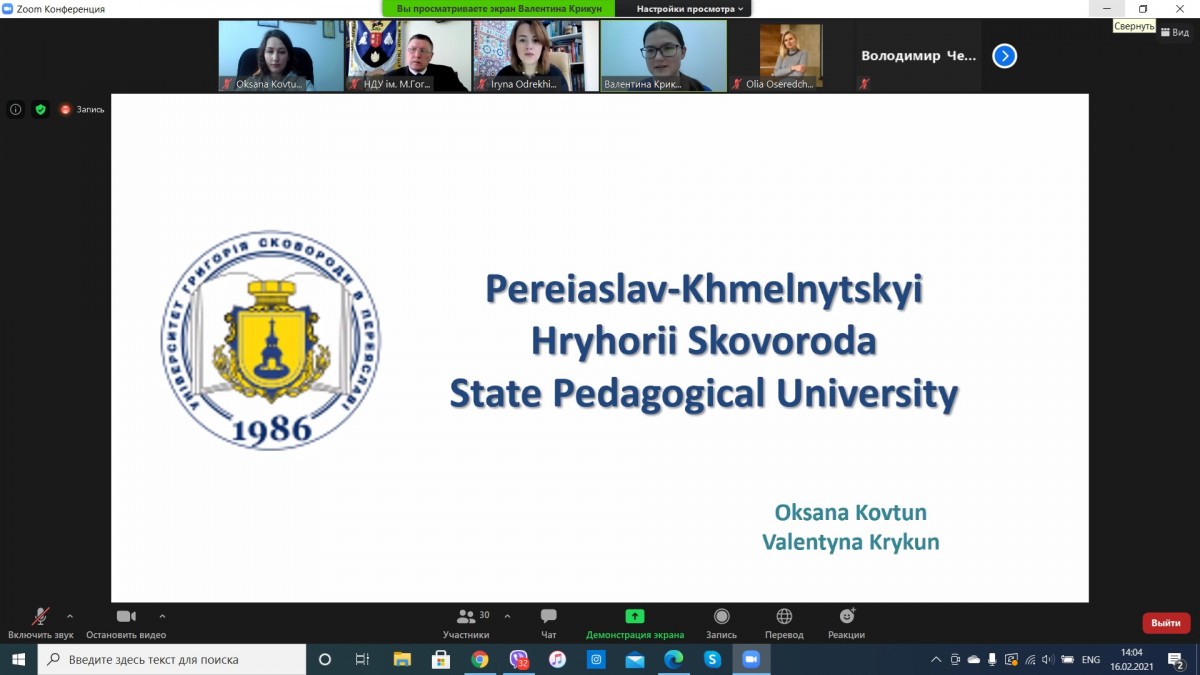This screenshot has height=675, width=1200.
Task: Switch layout using Вид button
Action: click(x=1174, y=32)
